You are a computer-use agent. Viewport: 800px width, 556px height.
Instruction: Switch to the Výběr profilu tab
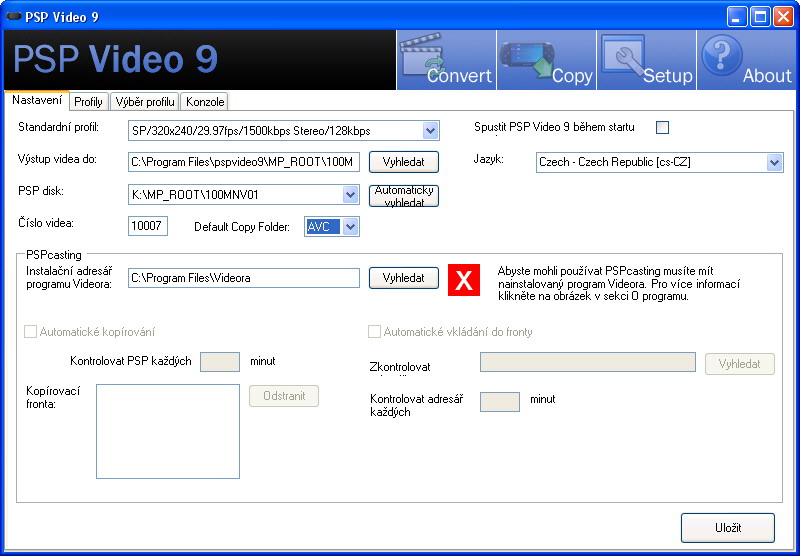click(x=144, y=102)
